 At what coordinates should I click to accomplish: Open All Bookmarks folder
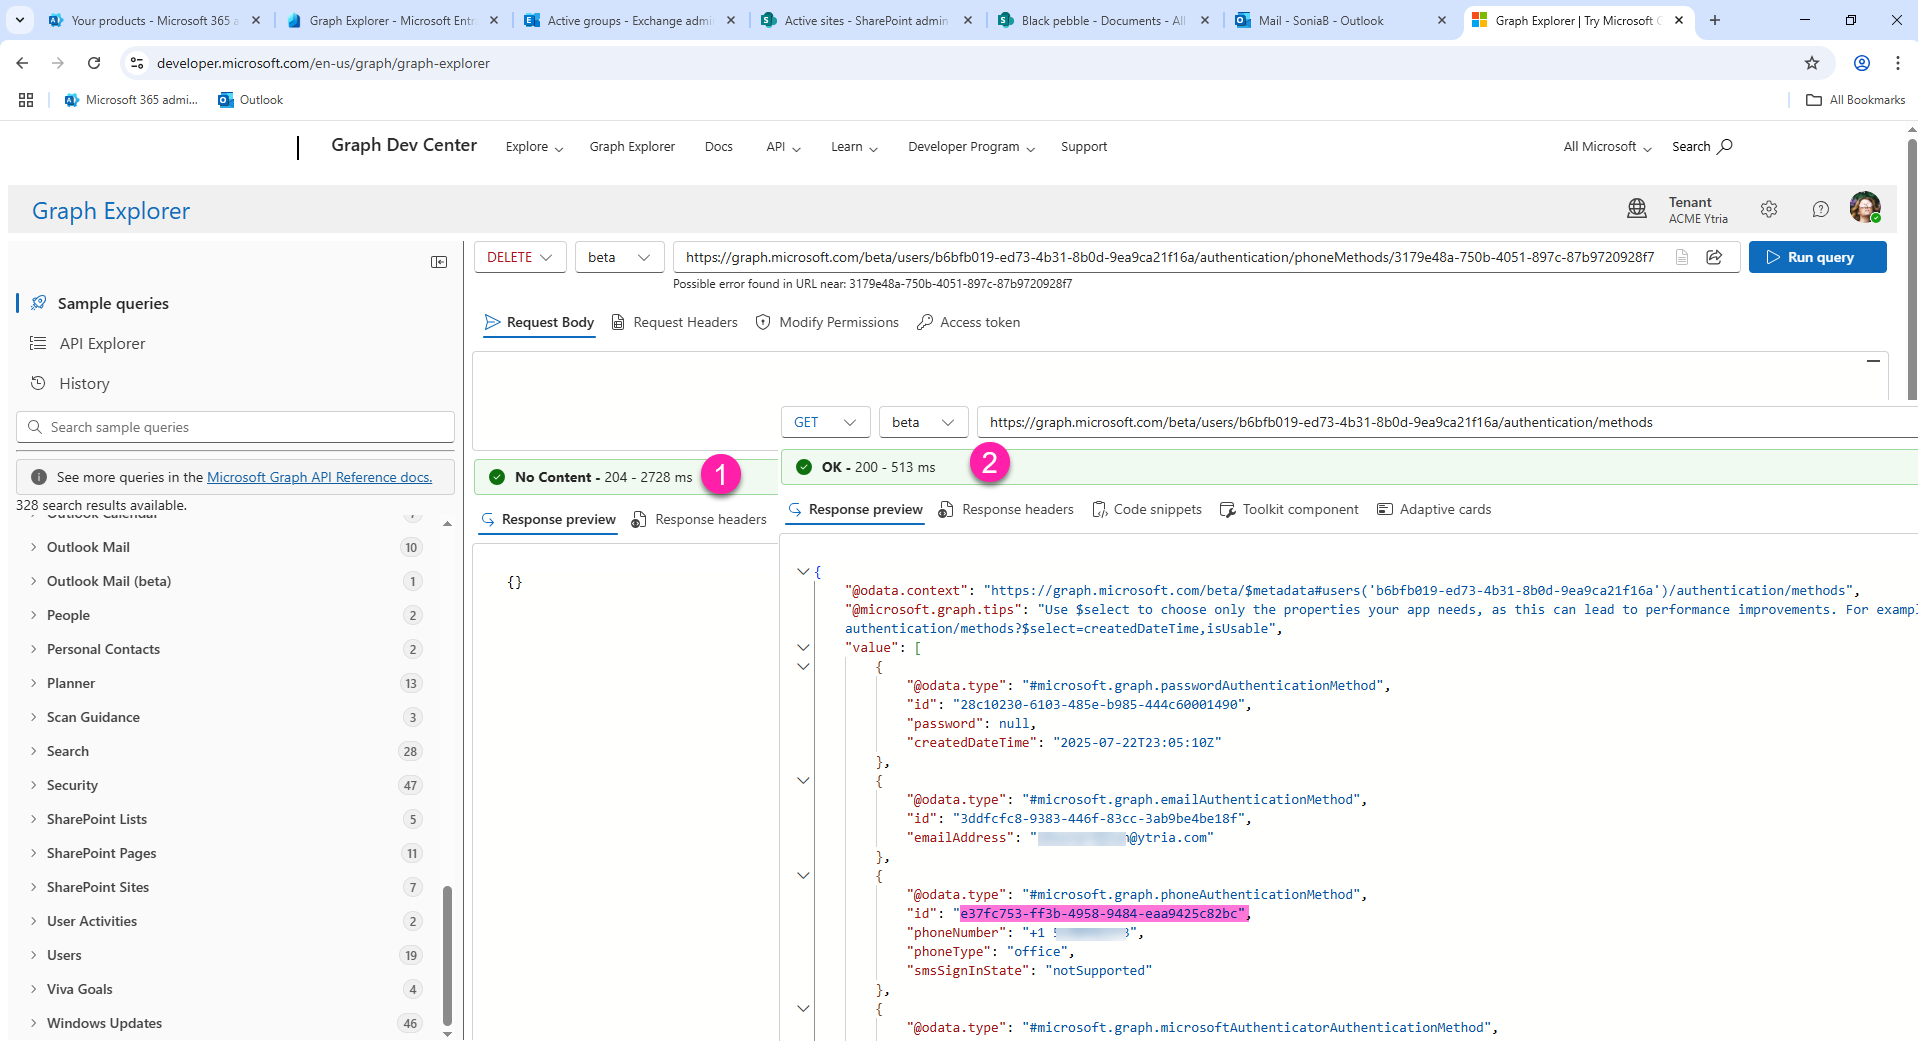point(1856,100)
